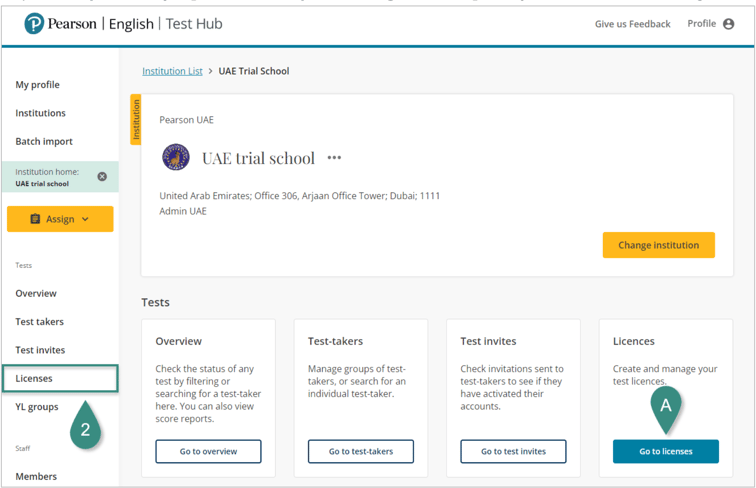Viewport: 756px width, 488px height.
Task: Click the UAE trial school crest logo
Action: (x=176, y=158)
